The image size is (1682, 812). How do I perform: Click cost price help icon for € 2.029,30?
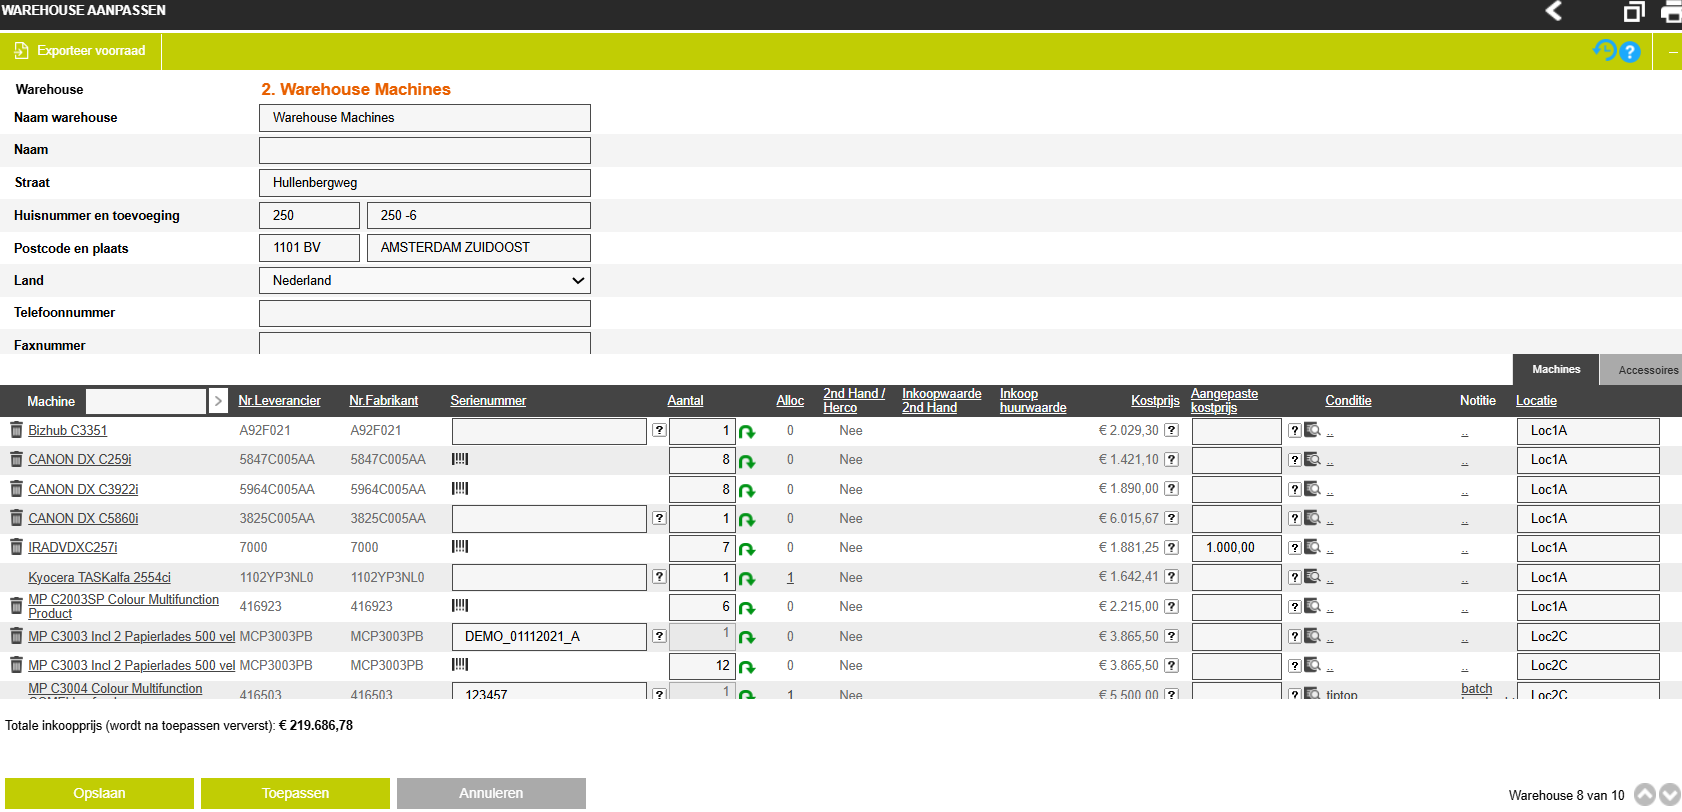coord(1171,431)
